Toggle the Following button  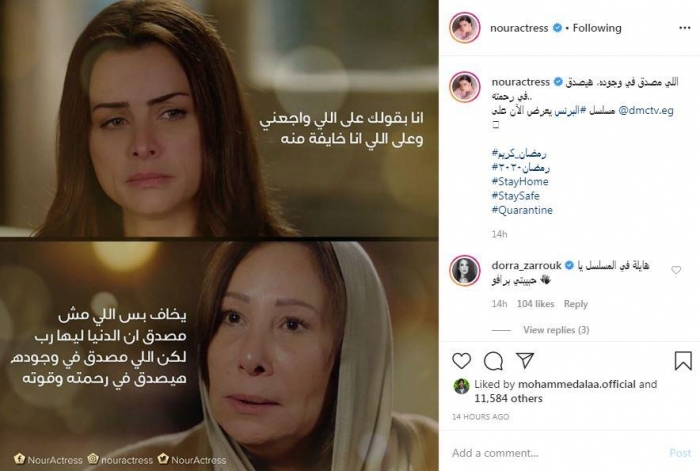point(597,28)
